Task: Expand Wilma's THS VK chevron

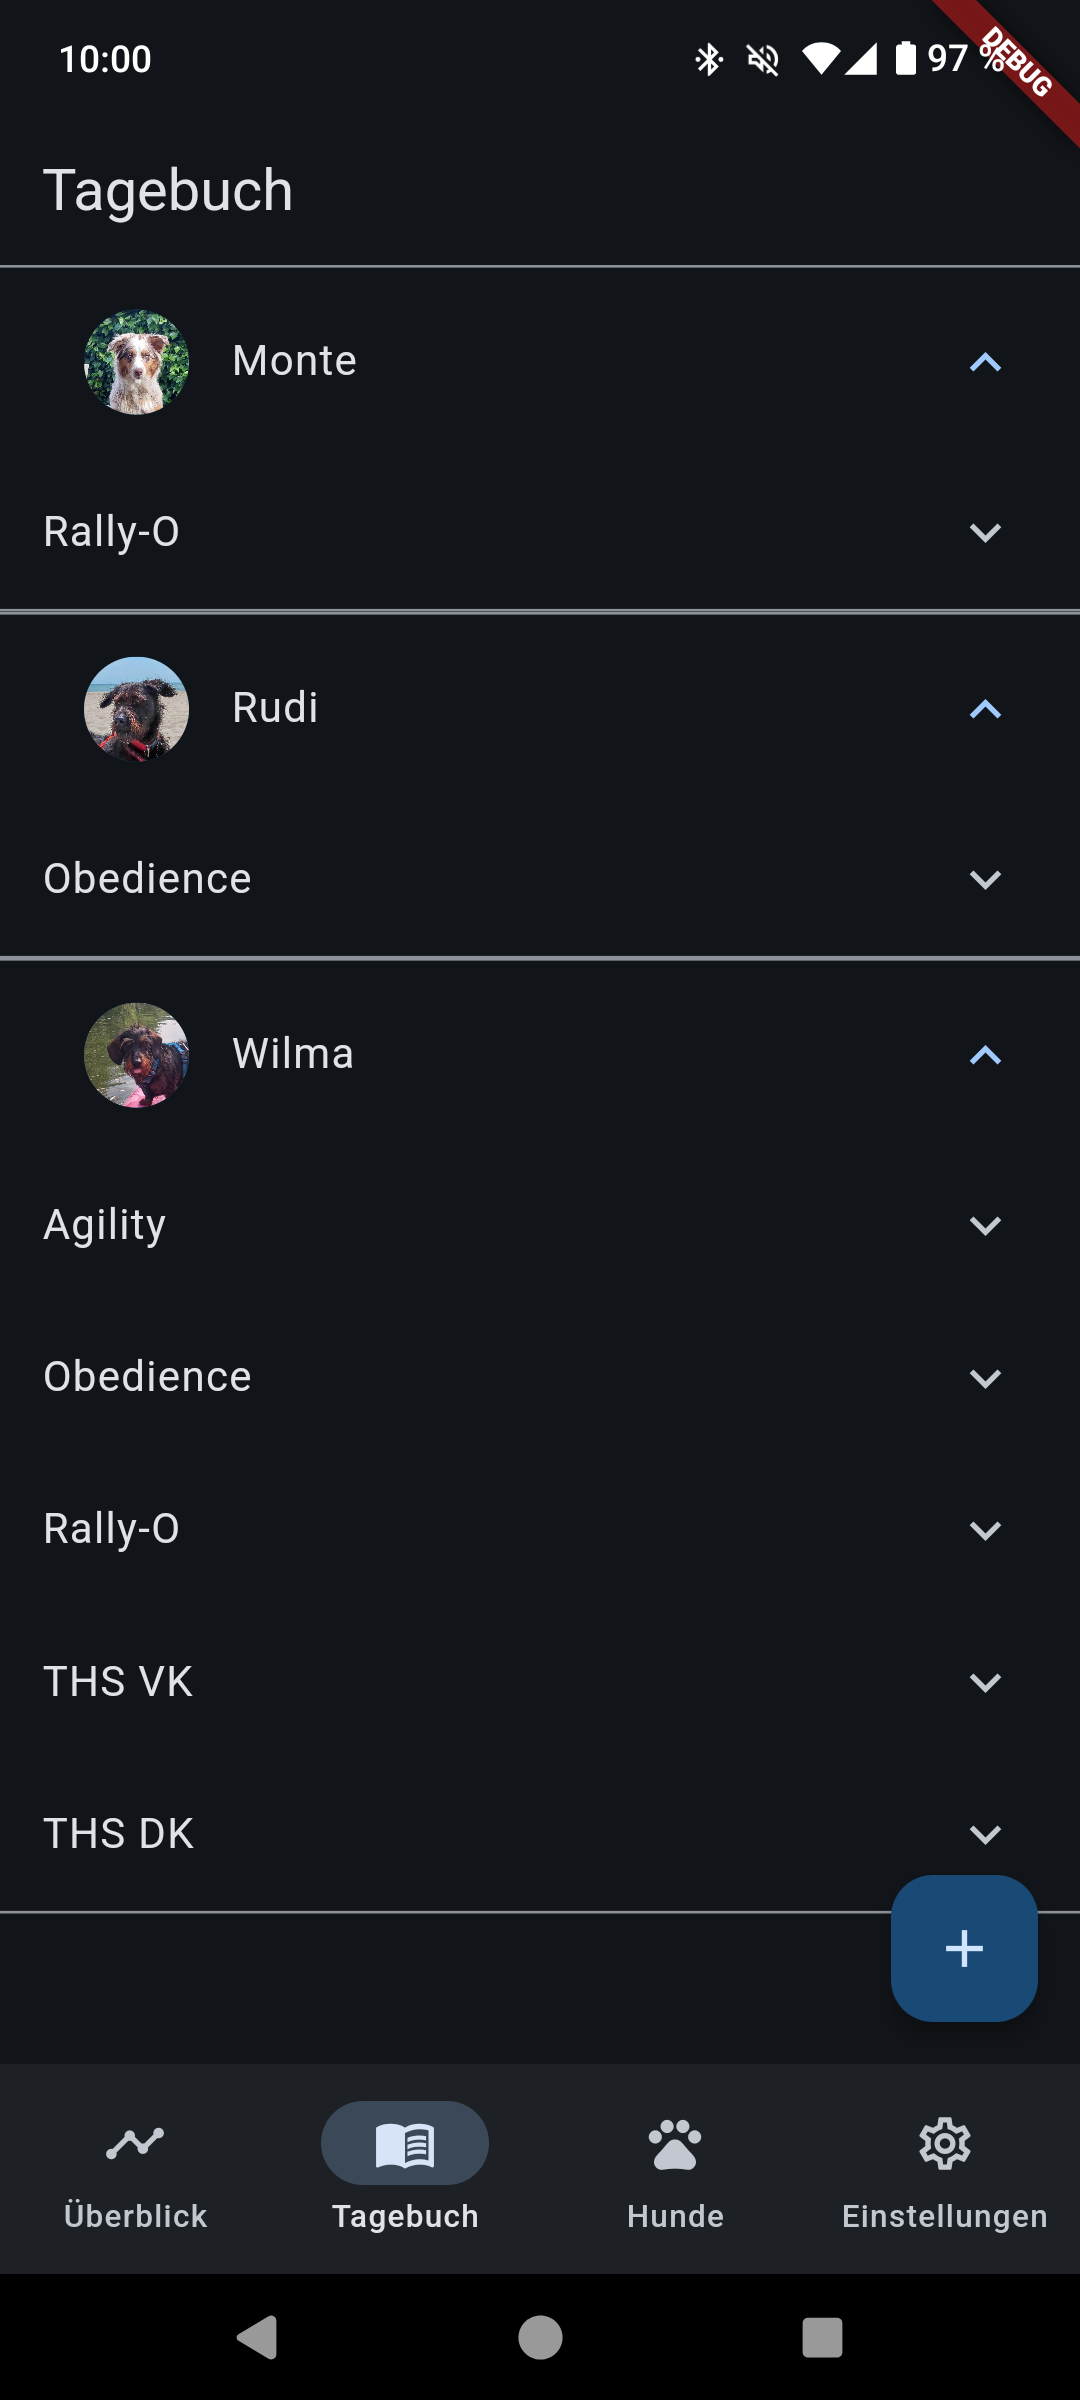Action: click(x=985, y=1682)
